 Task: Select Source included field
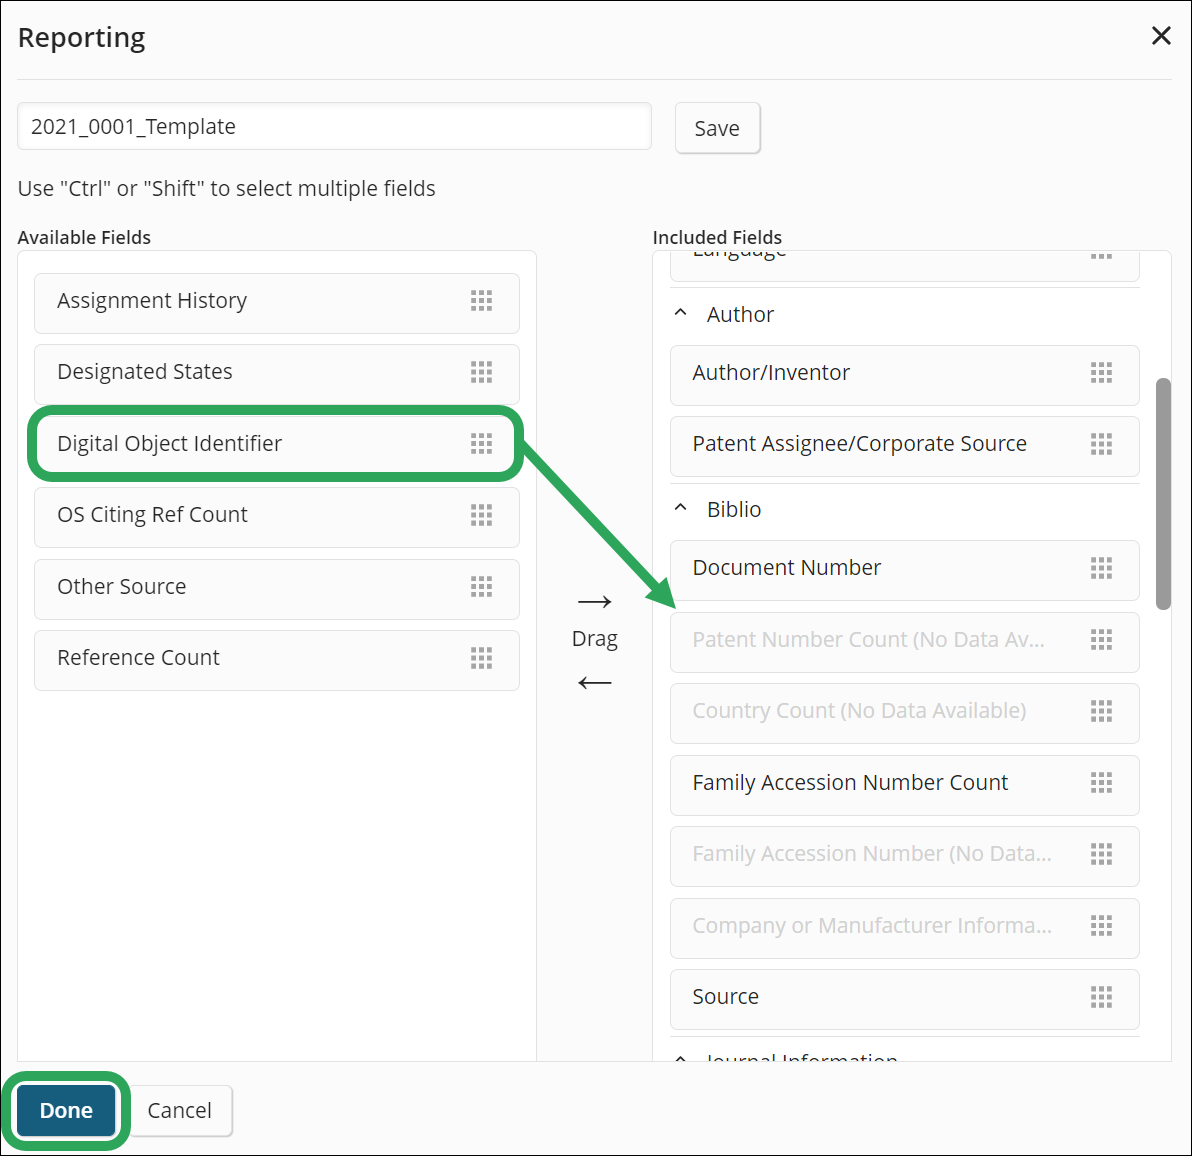(x=905, y=999)
